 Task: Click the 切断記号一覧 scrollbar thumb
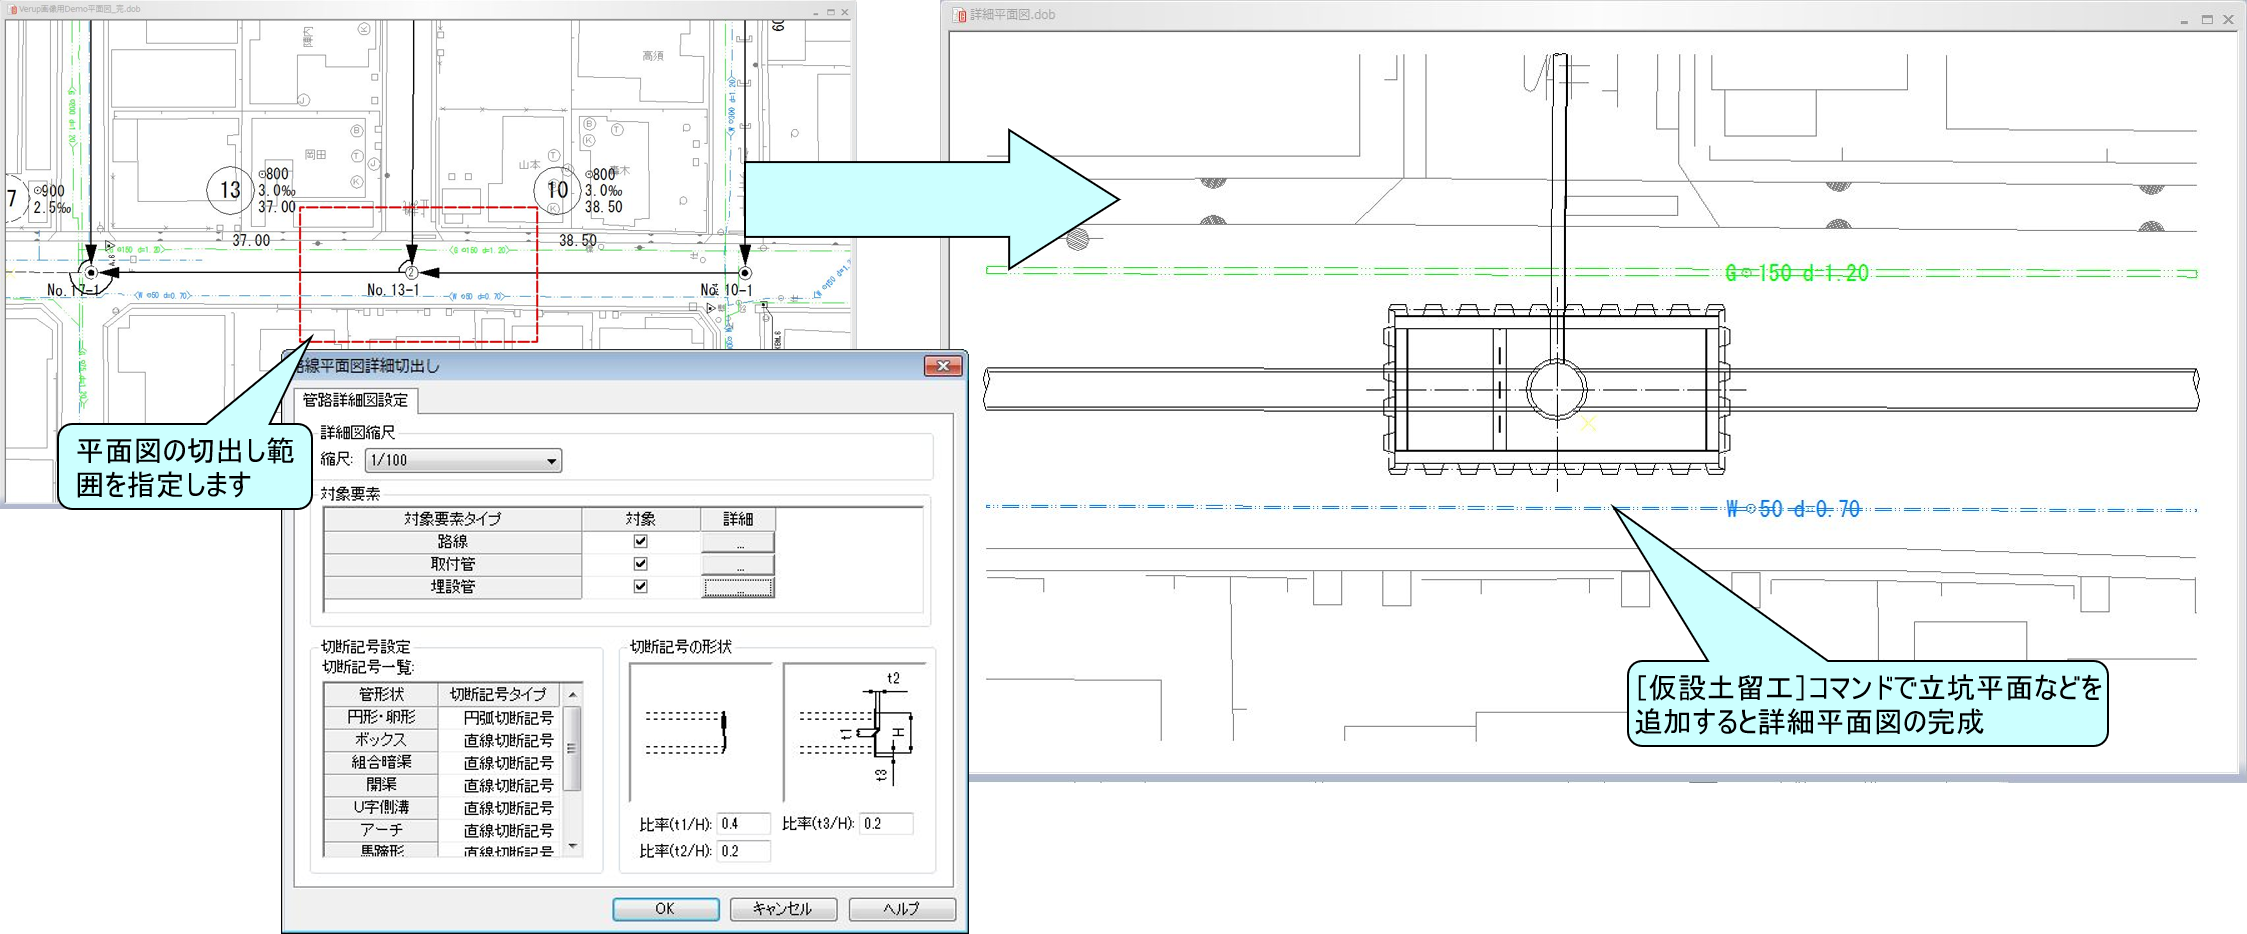572,748
